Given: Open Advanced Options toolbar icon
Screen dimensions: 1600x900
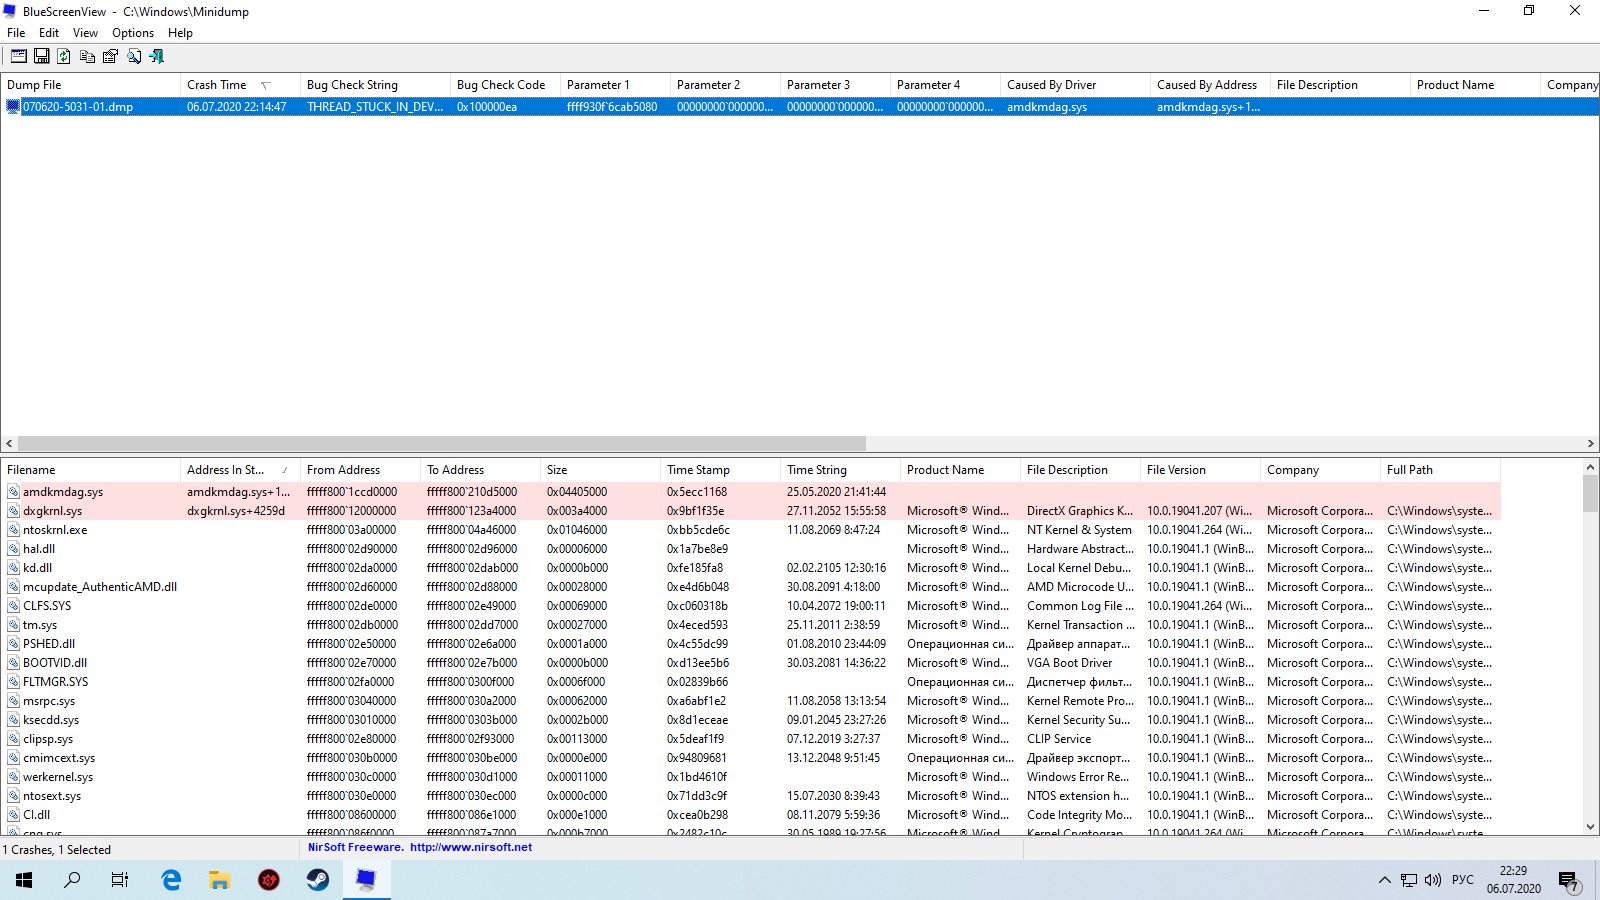Looking at the screenshot, I should pyautogui.click(x=19, y=56).
